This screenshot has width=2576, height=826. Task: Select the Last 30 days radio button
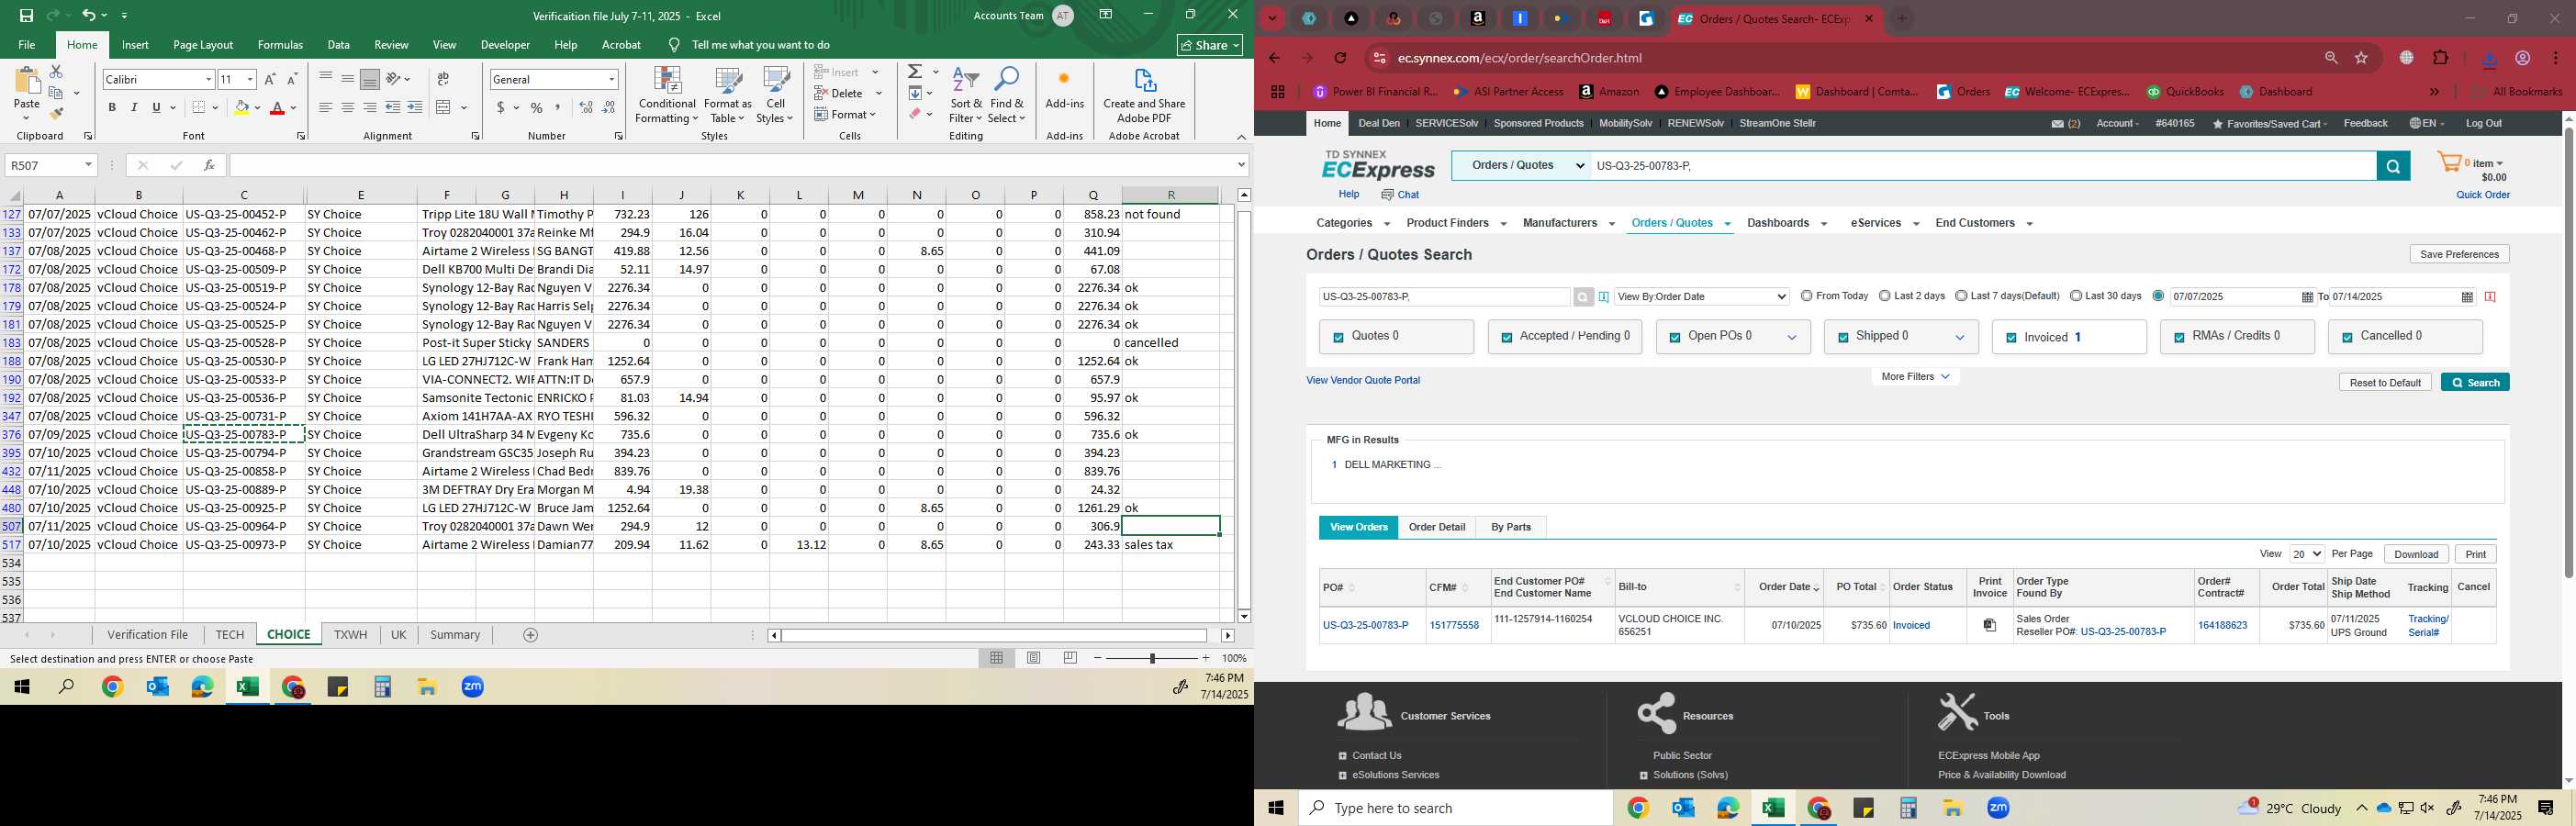[x=2076, y=296]
